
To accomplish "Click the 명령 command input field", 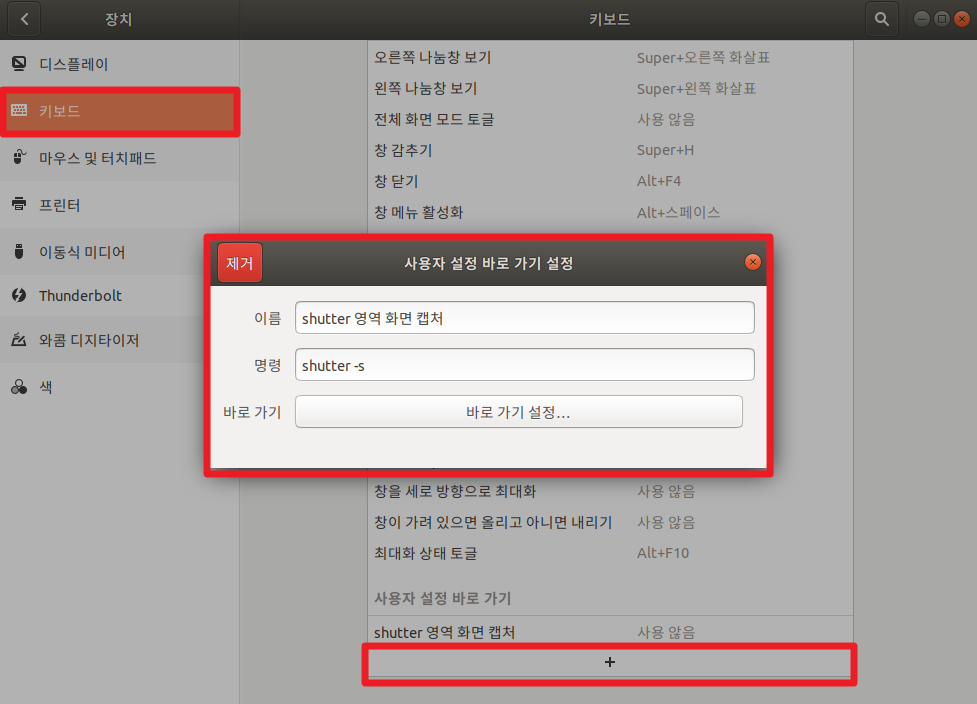I will (x=525, y=364).
